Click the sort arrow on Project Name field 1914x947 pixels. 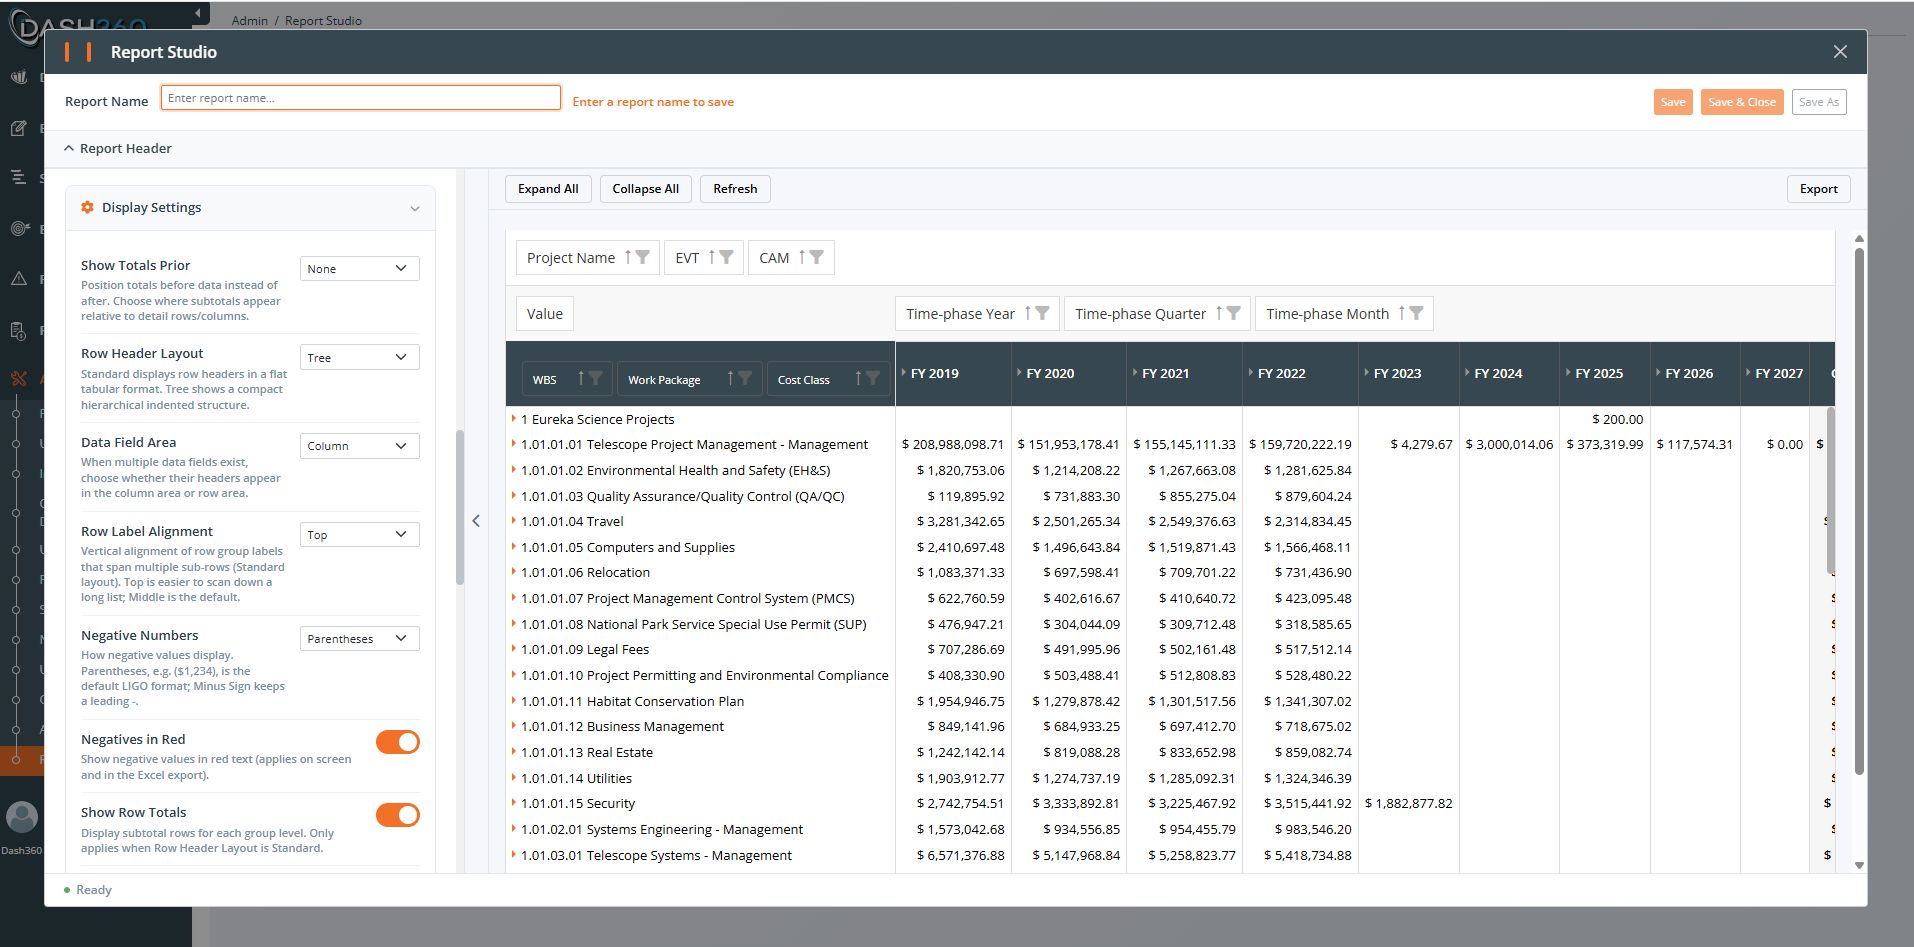click(x=628, y=257)
